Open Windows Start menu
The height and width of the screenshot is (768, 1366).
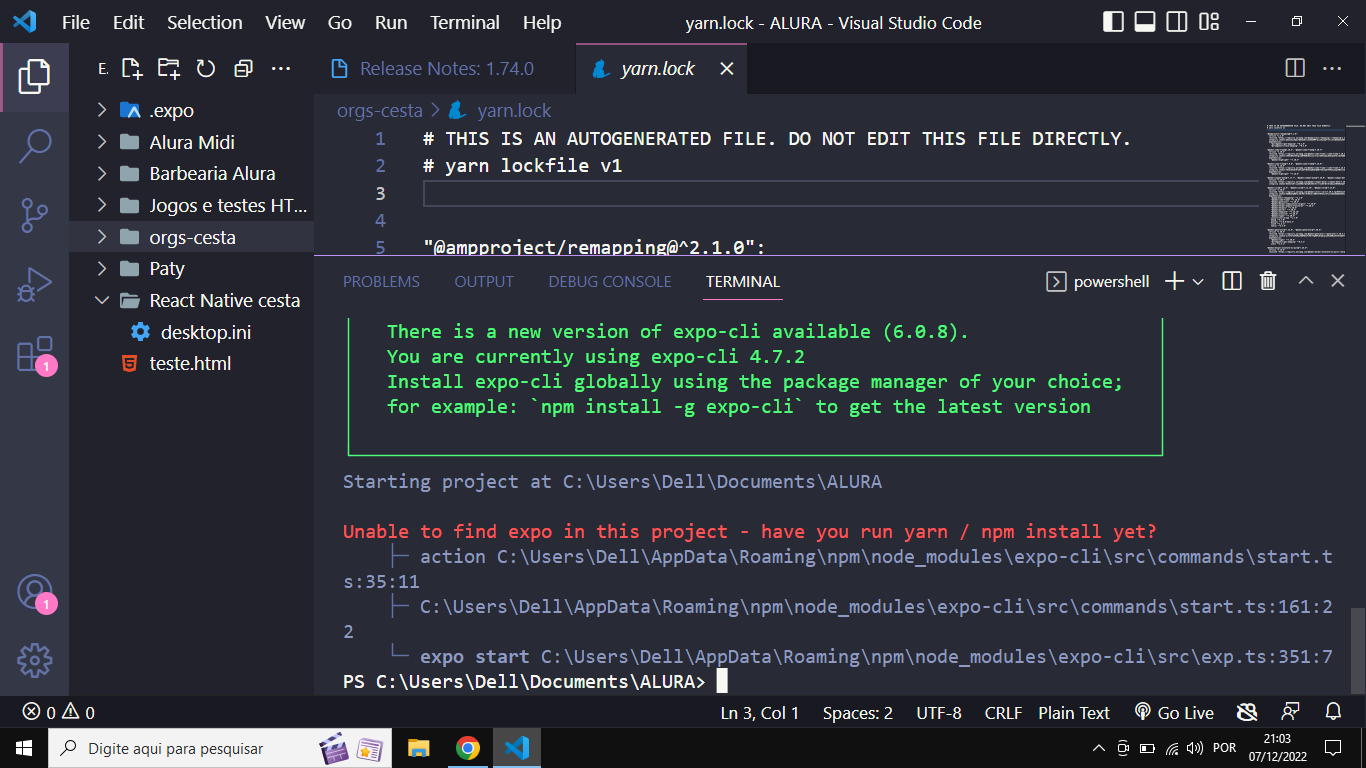point(23,748)
